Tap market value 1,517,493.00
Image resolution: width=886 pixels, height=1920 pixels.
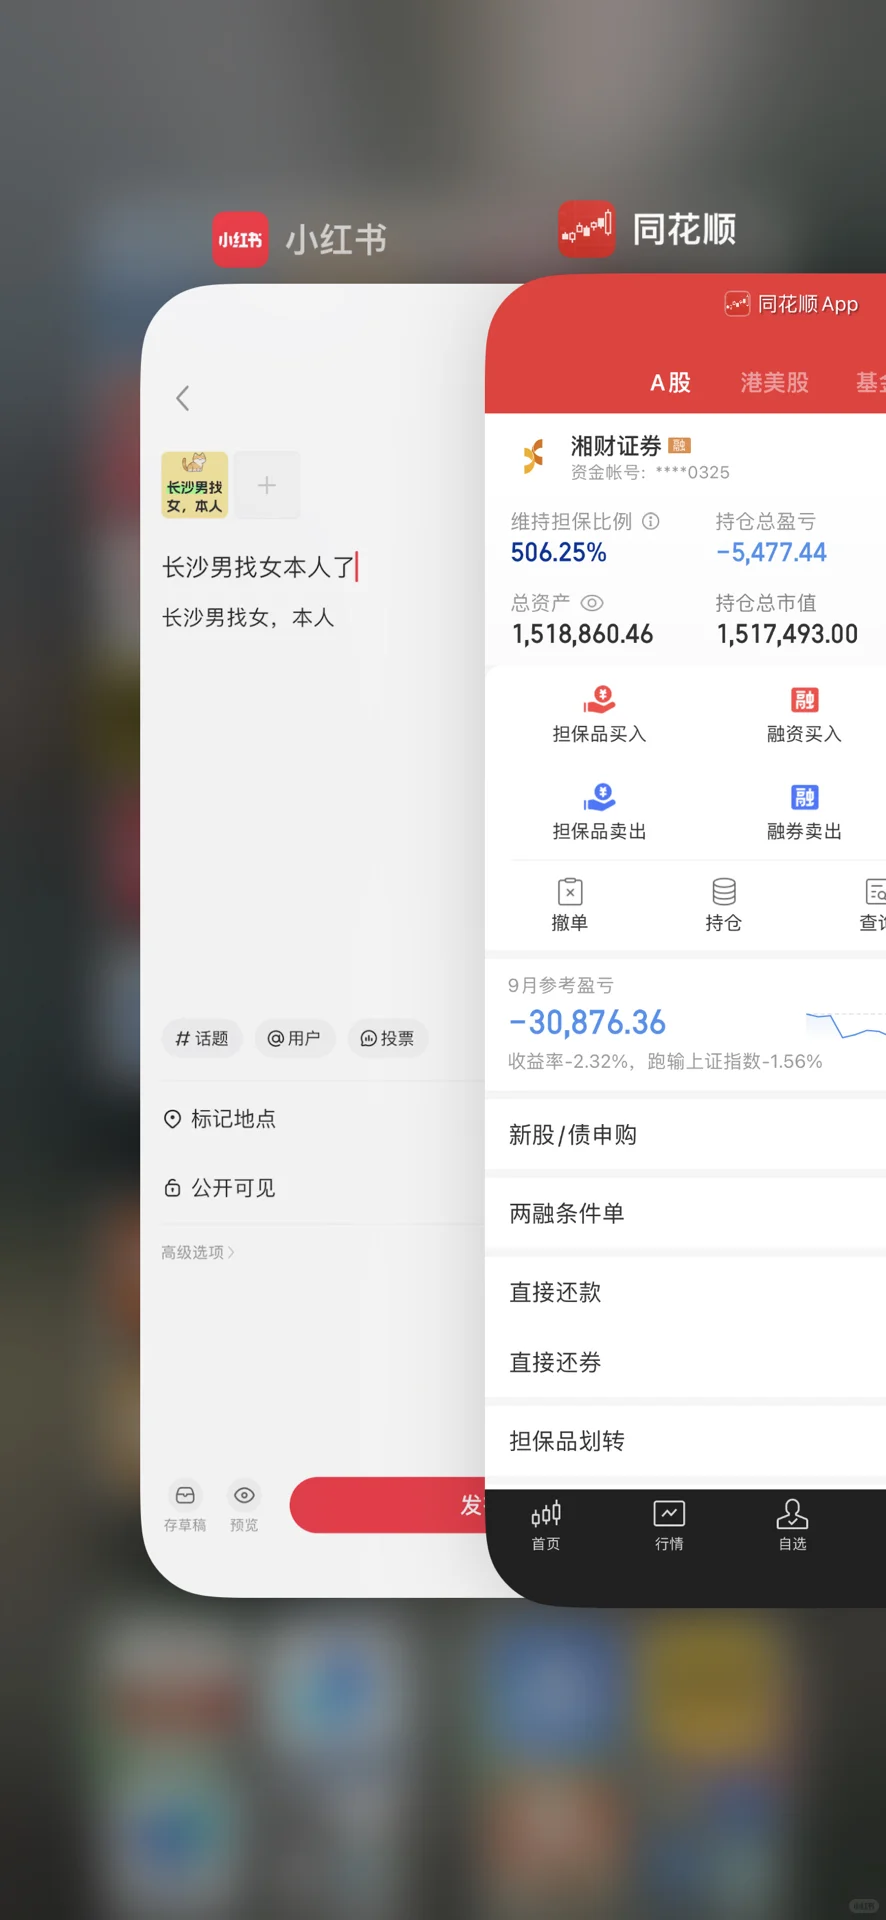[787, 634]
